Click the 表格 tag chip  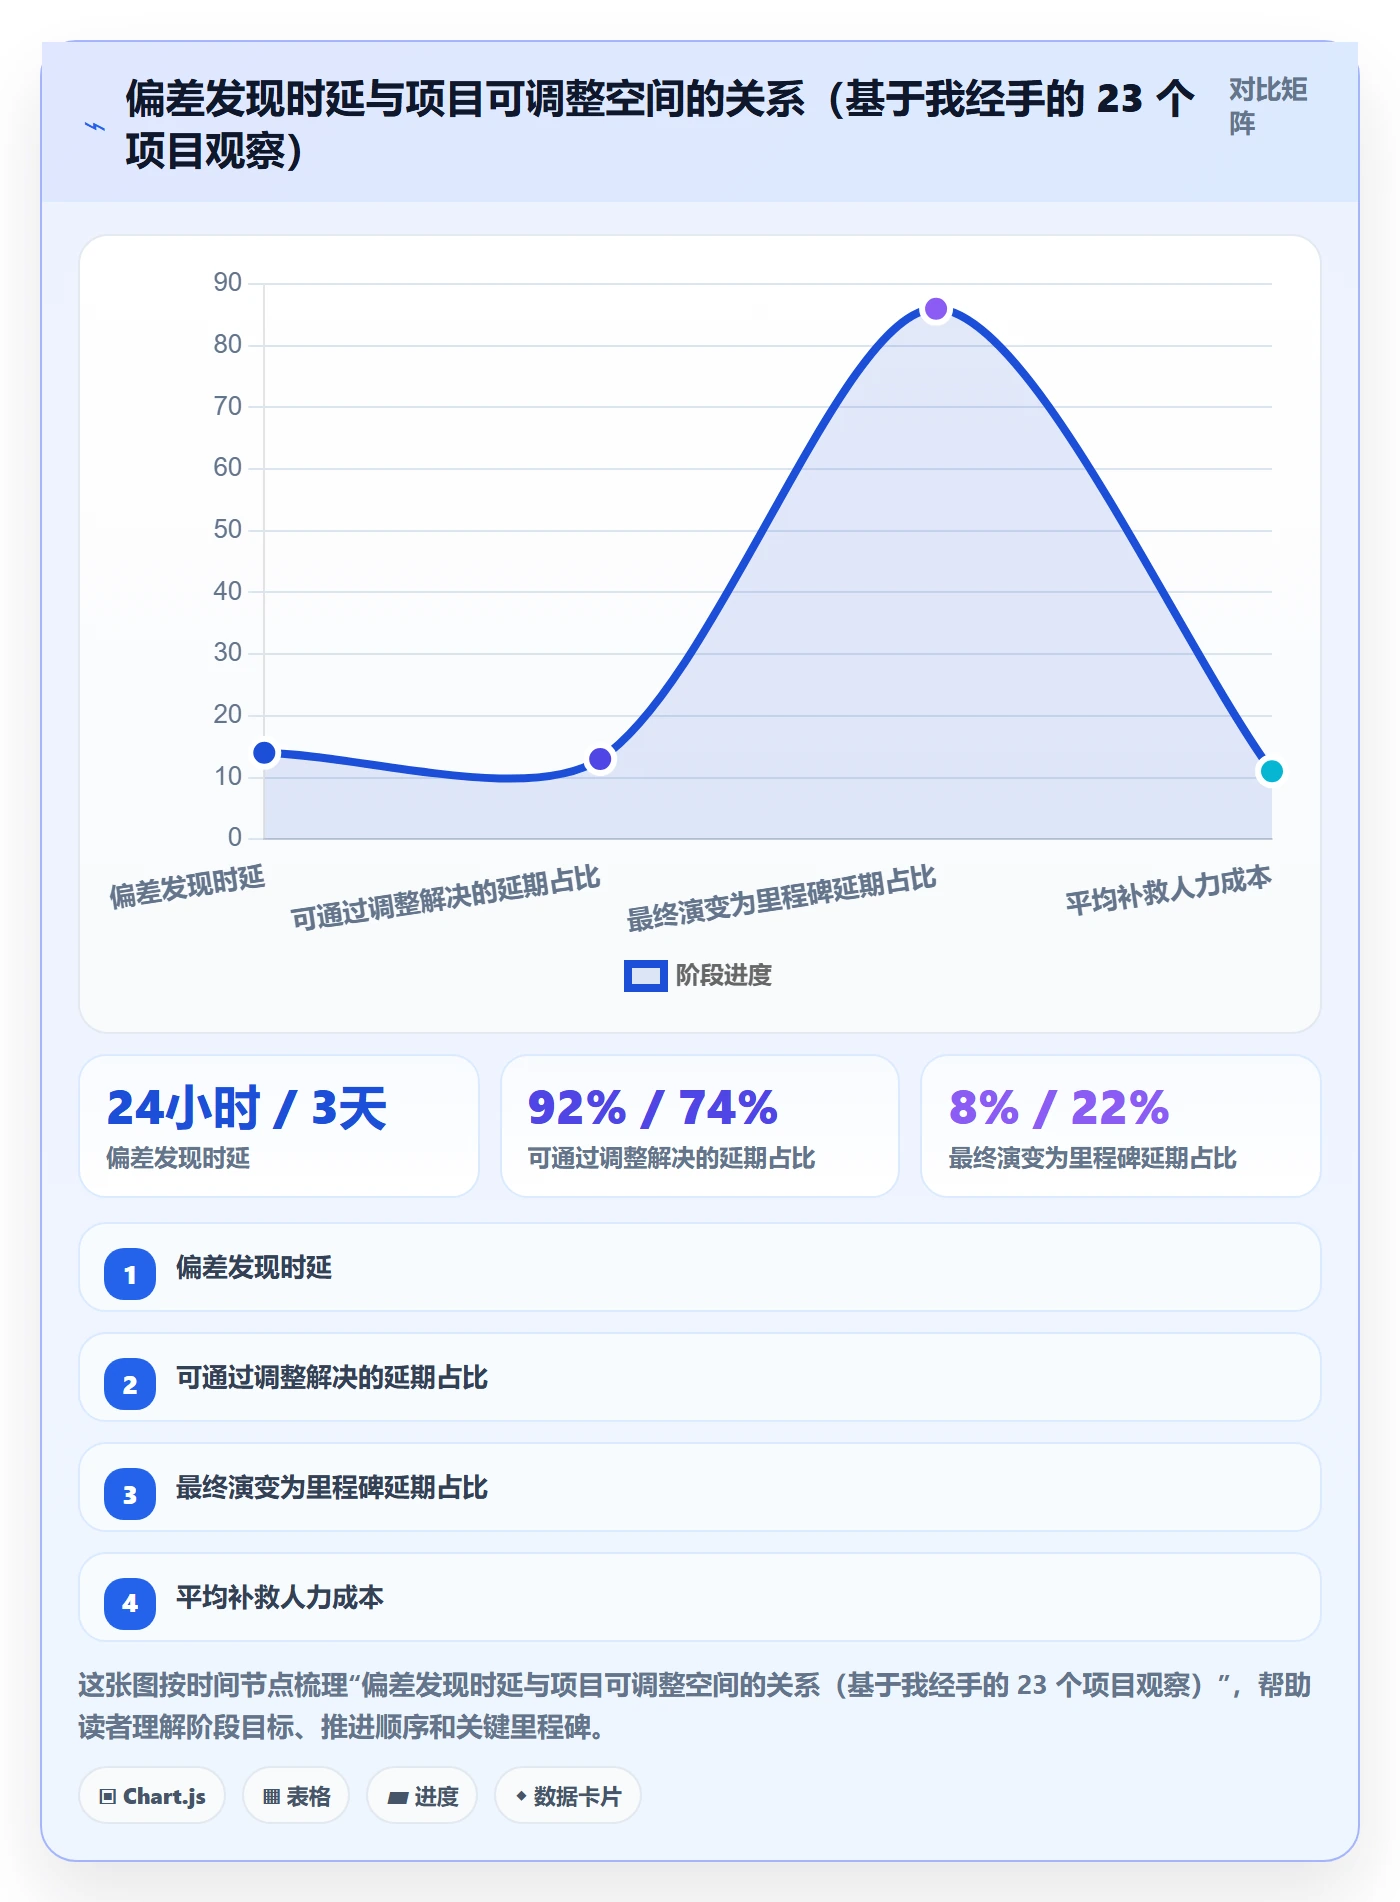coord(296,1796)
